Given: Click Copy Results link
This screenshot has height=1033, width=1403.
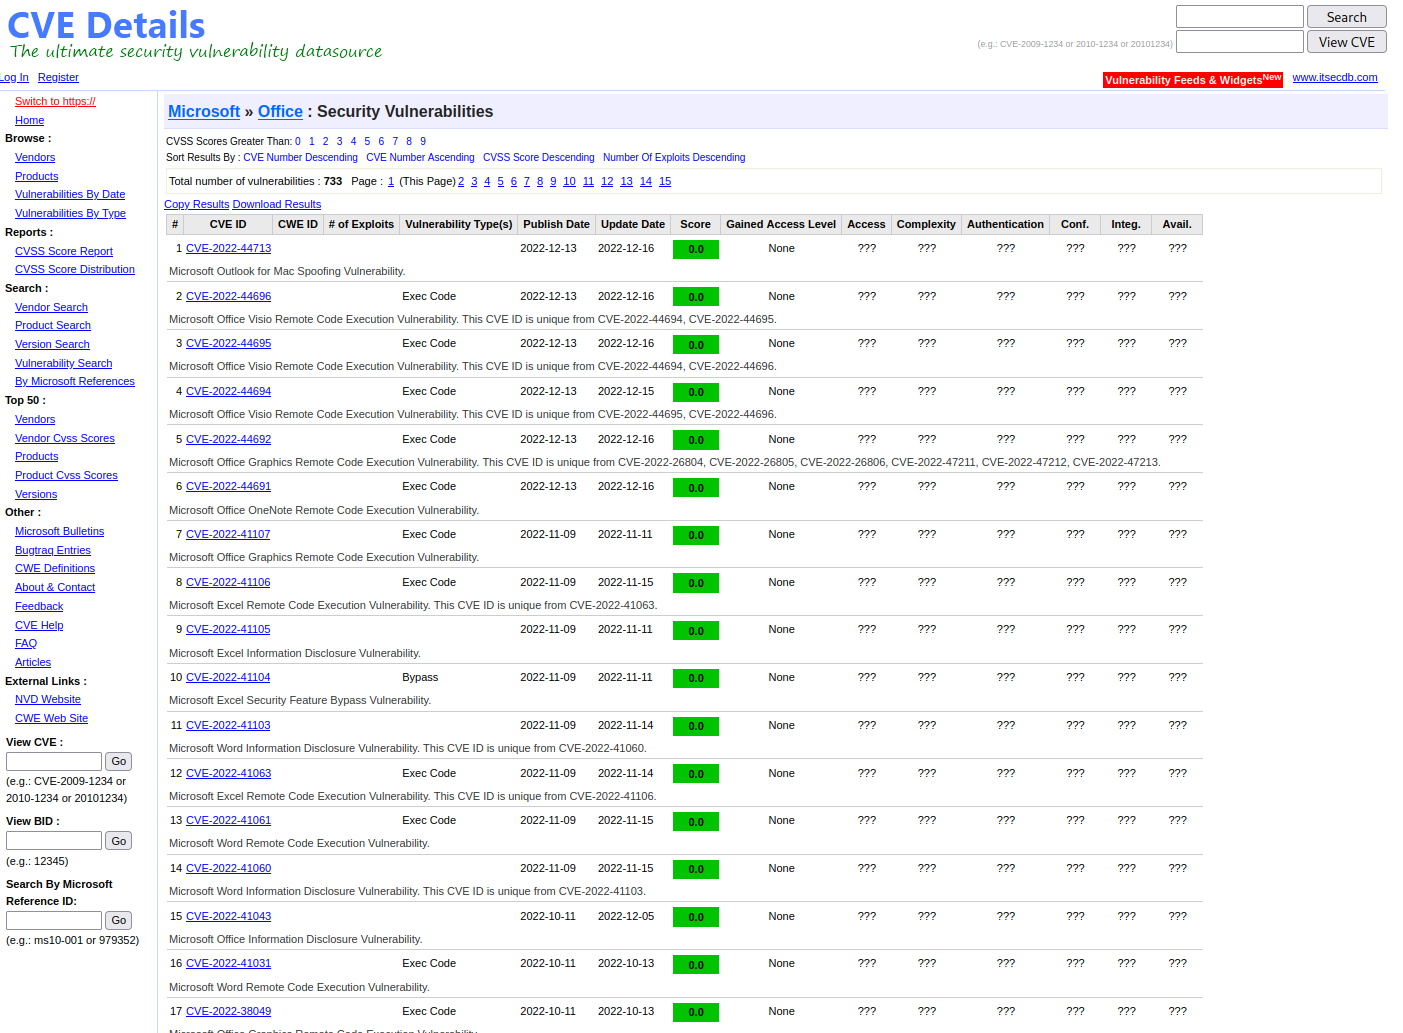Looking at the screenshot, I should 197,204.
